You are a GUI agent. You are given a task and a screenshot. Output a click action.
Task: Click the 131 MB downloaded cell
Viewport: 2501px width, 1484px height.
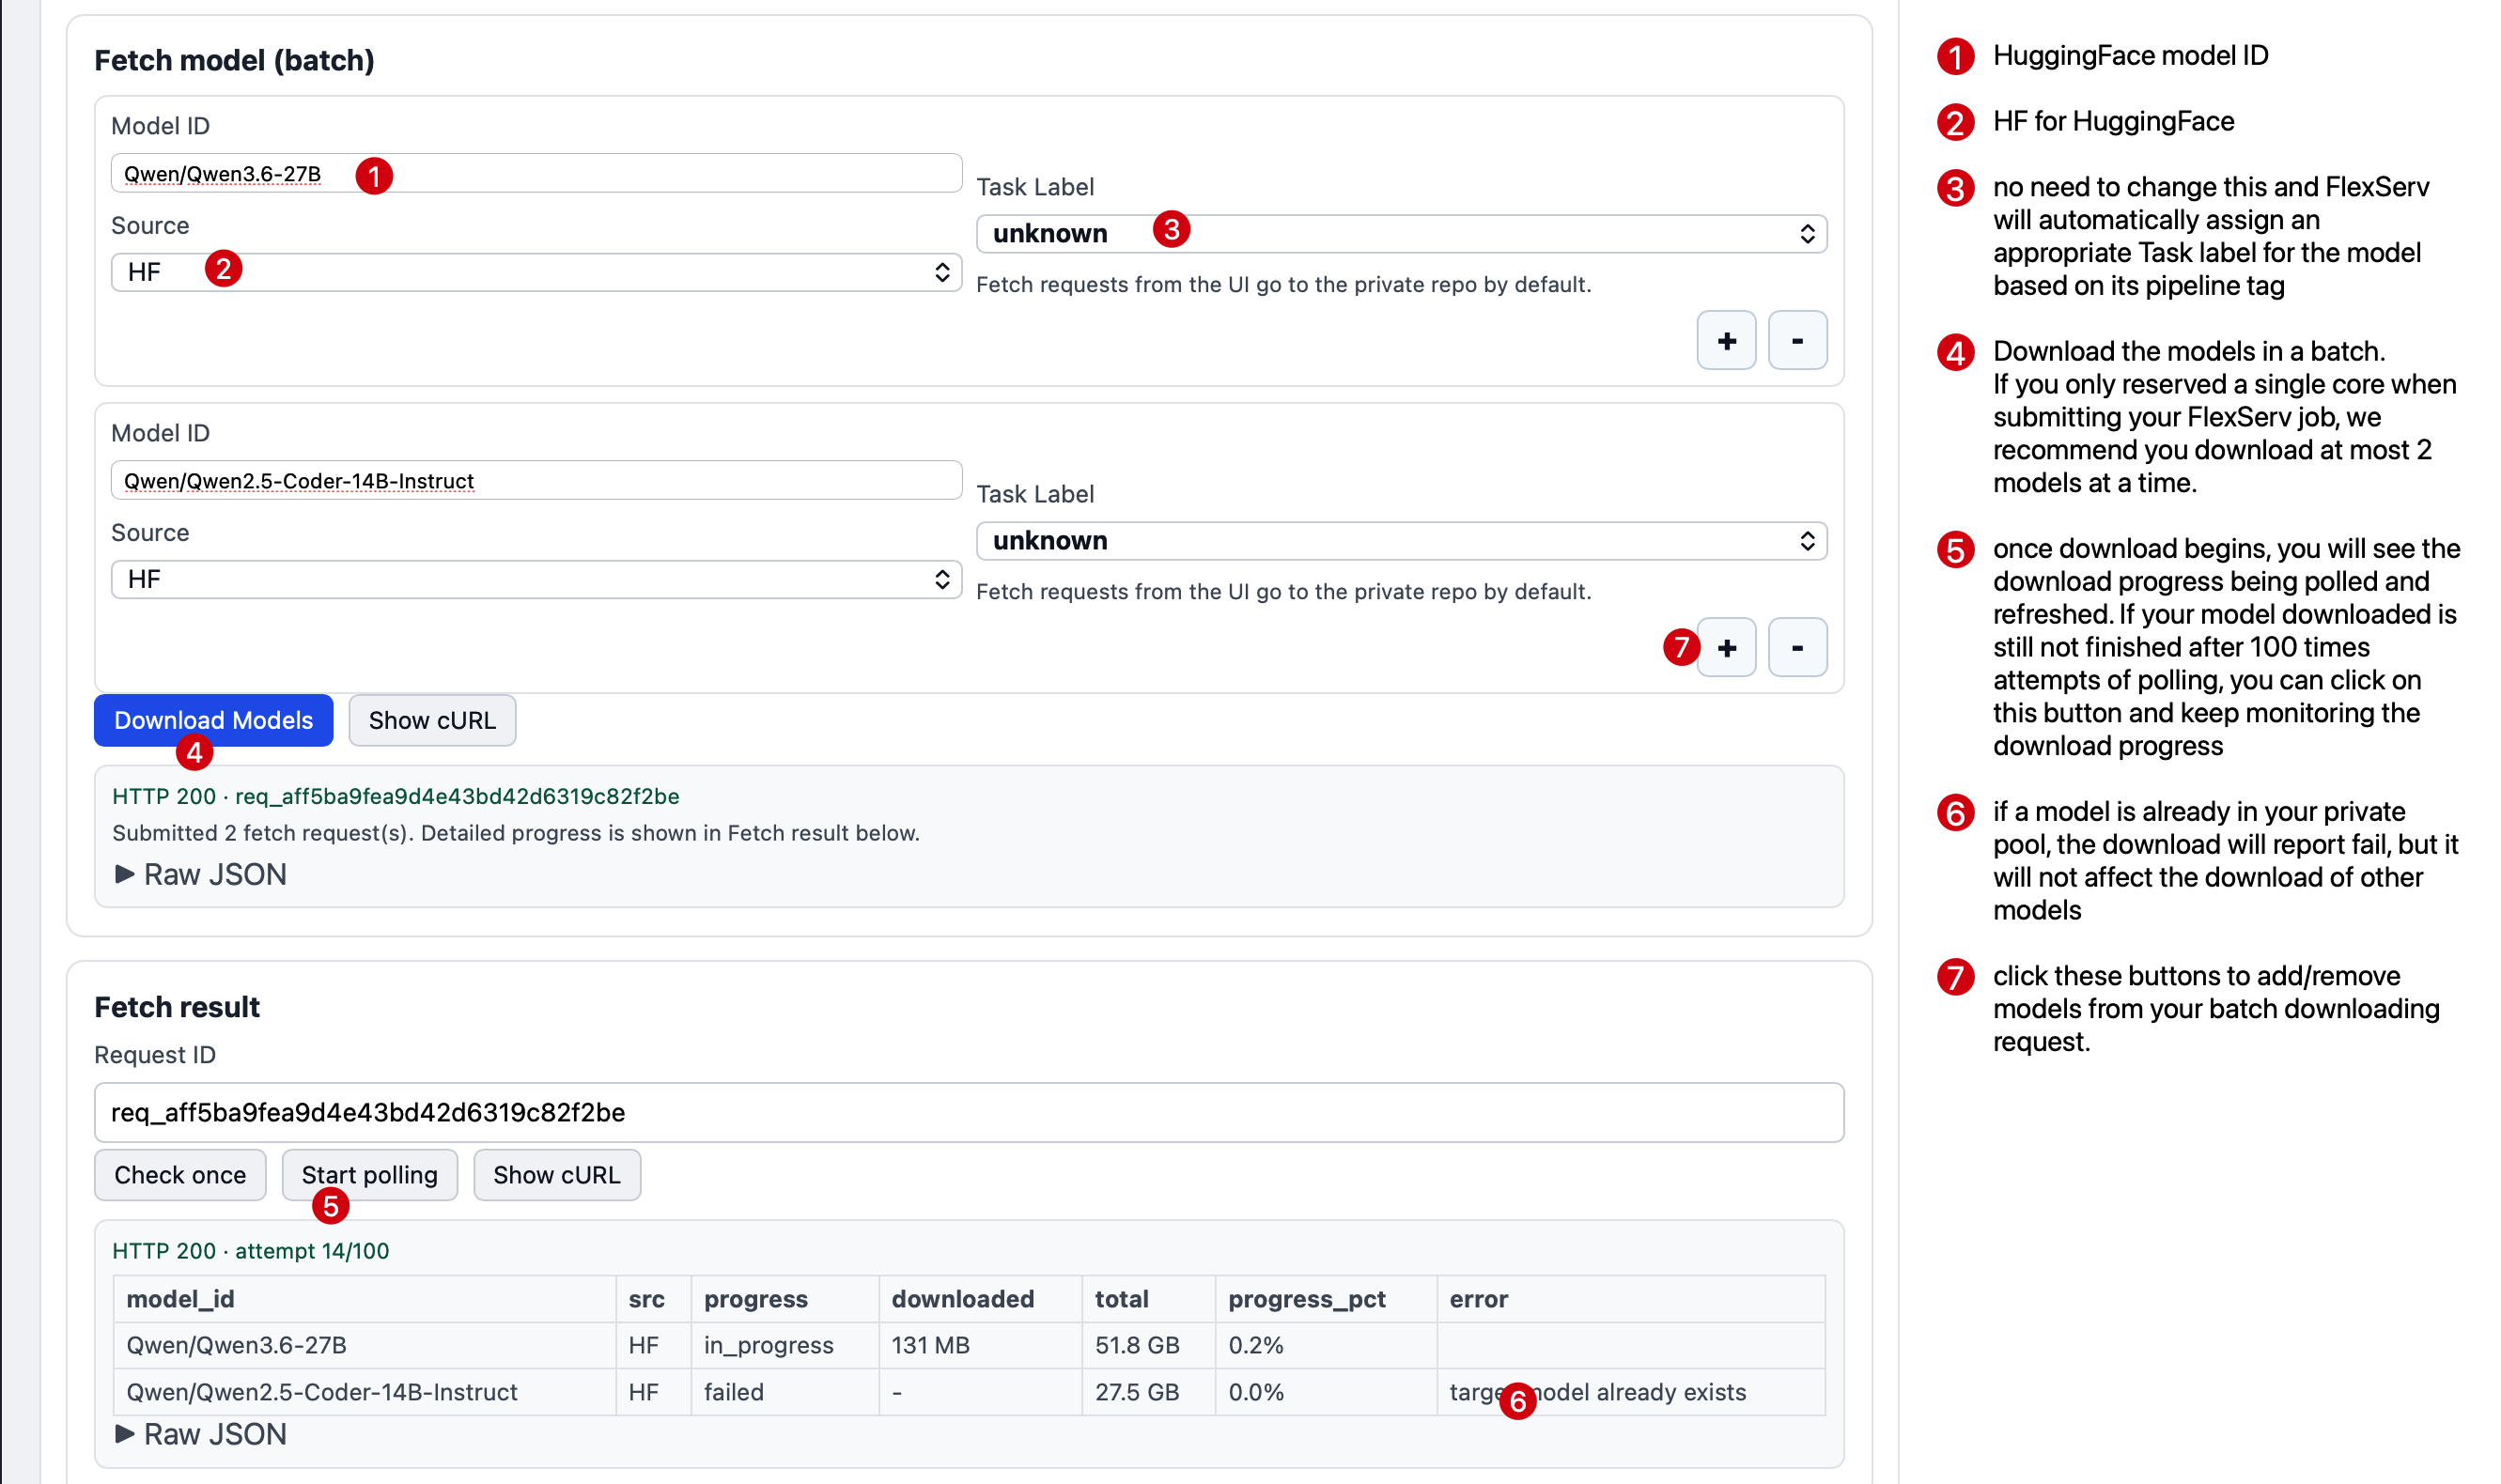pyautogui.click(x=980, y=1345)
